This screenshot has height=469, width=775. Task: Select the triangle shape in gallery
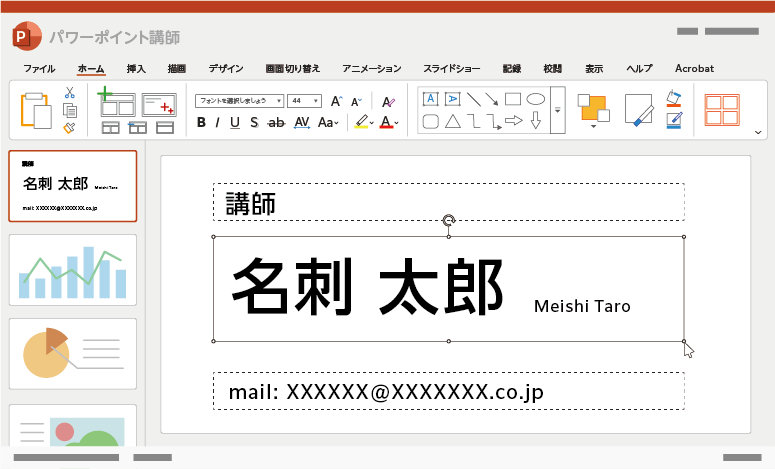[453, 122]
